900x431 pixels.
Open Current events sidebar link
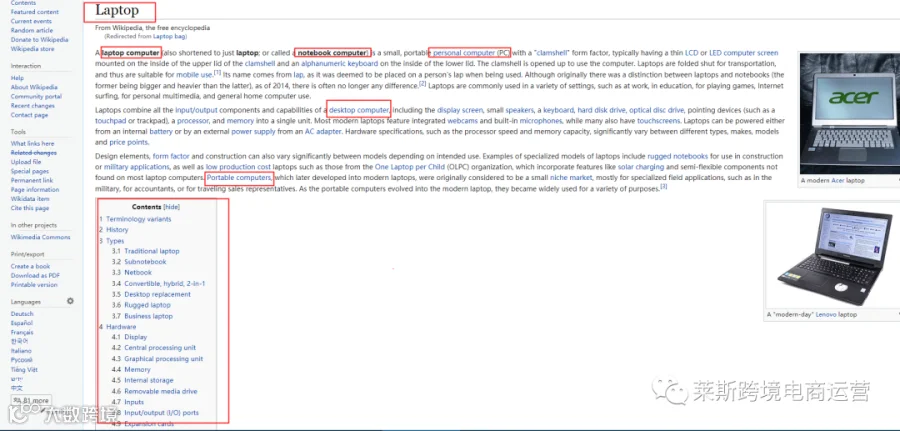31,21
